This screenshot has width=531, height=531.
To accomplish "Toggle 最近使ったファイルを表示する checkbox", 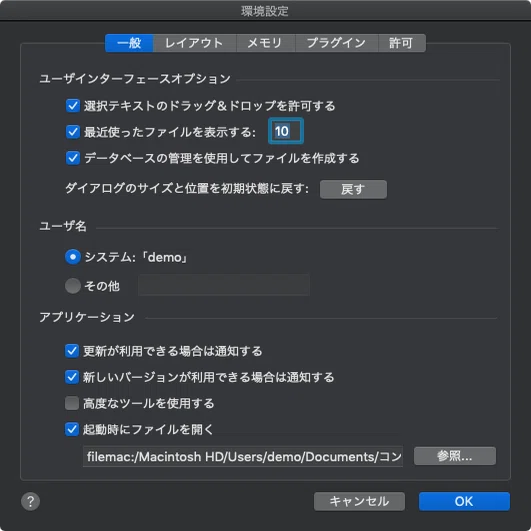I will click(73, 132).
